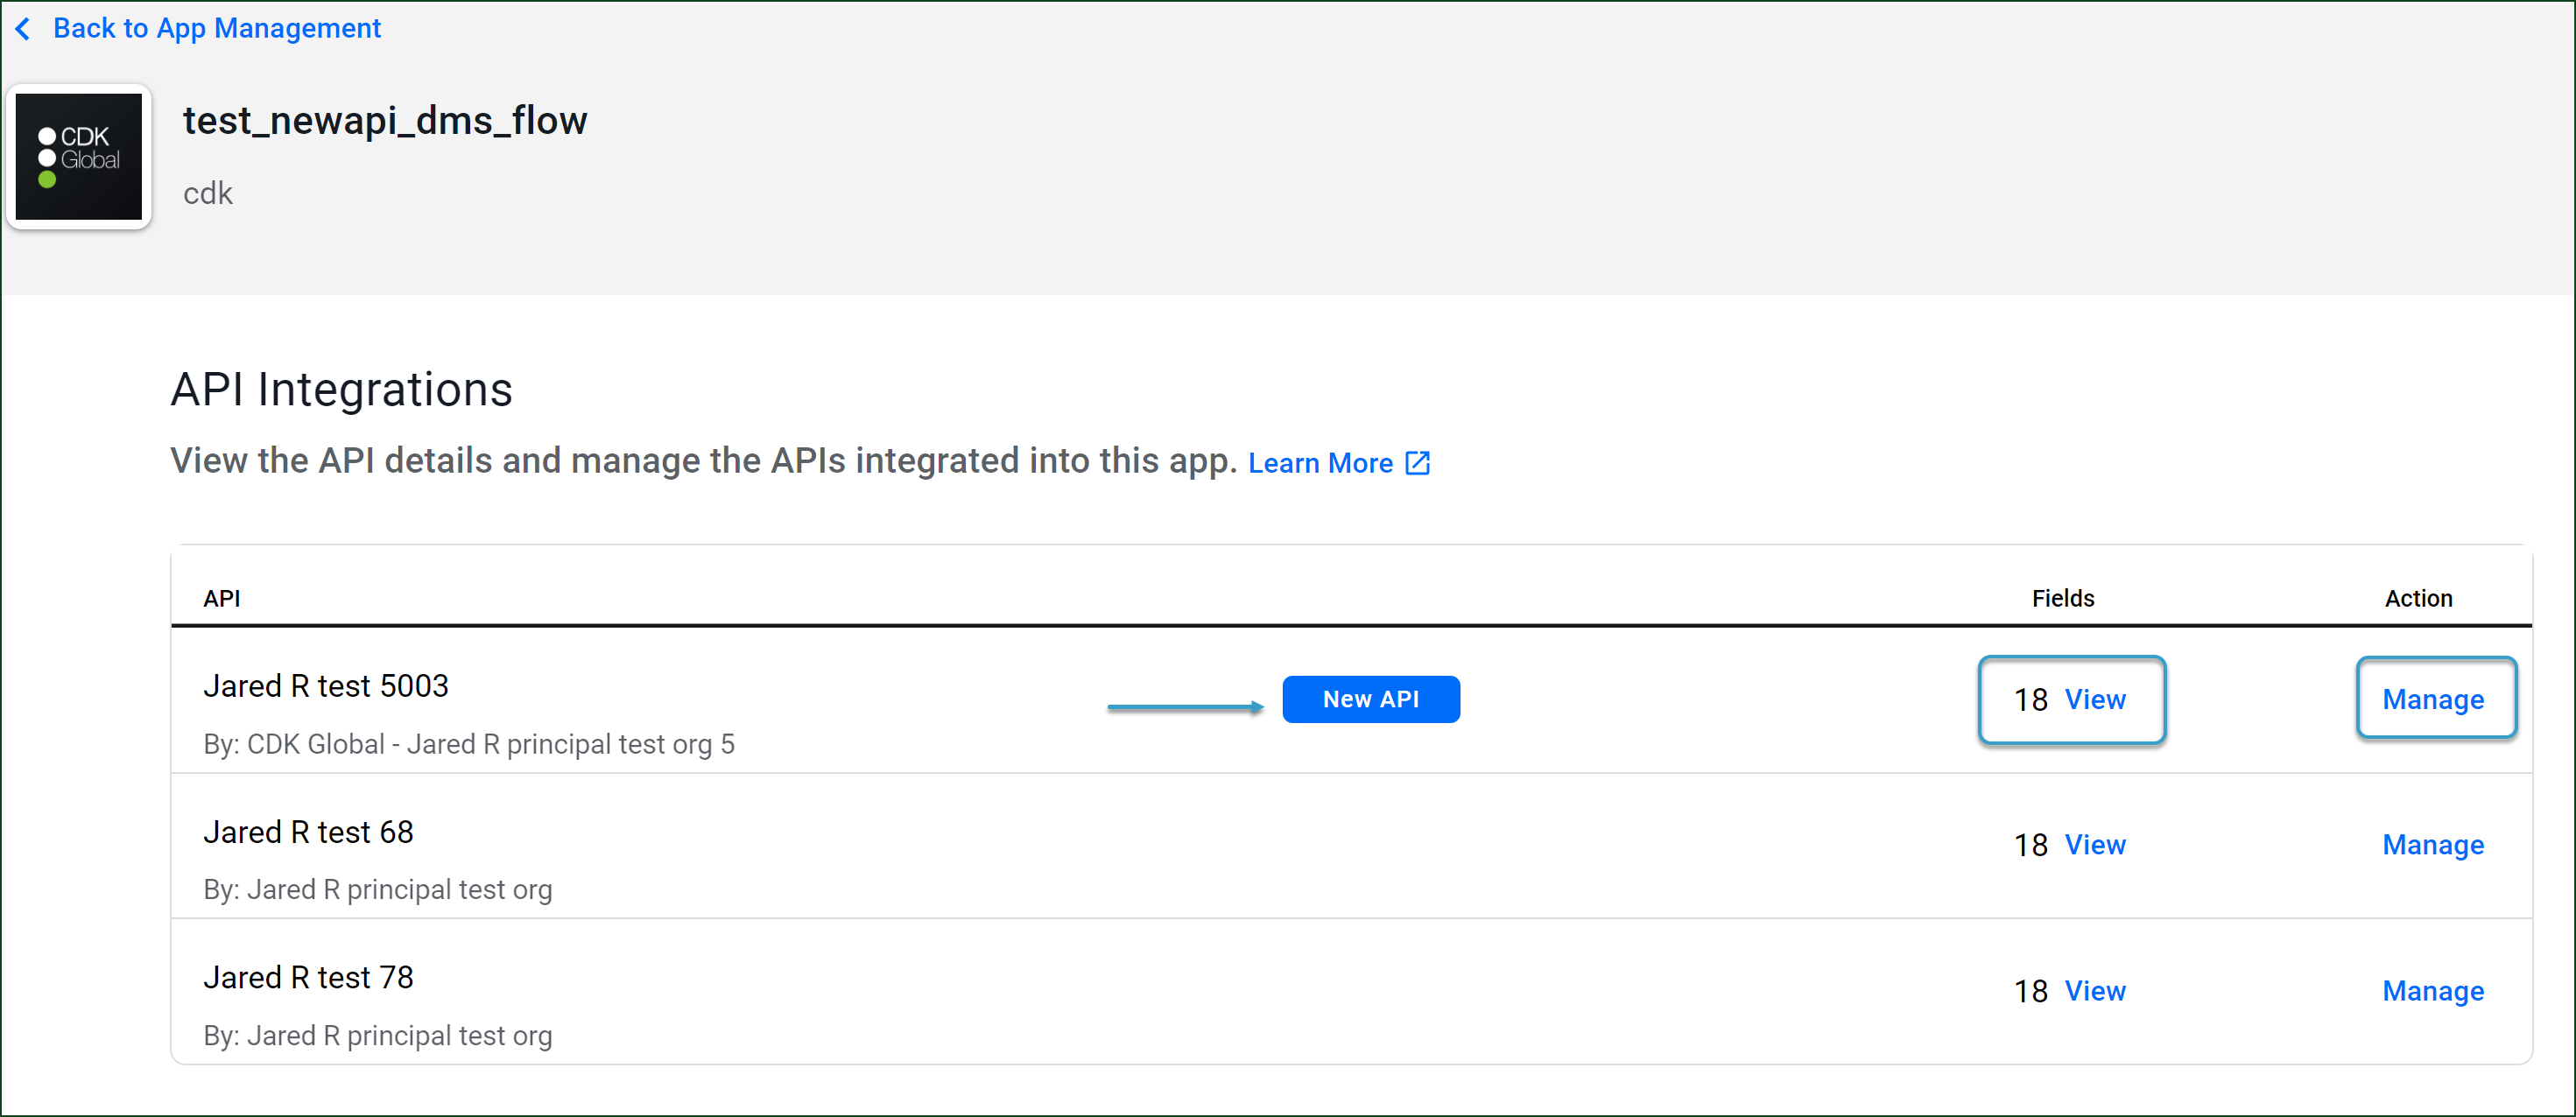2576x1117 pixels.
Task: Click the back chevron arrow icon
Action: point(23,29)
